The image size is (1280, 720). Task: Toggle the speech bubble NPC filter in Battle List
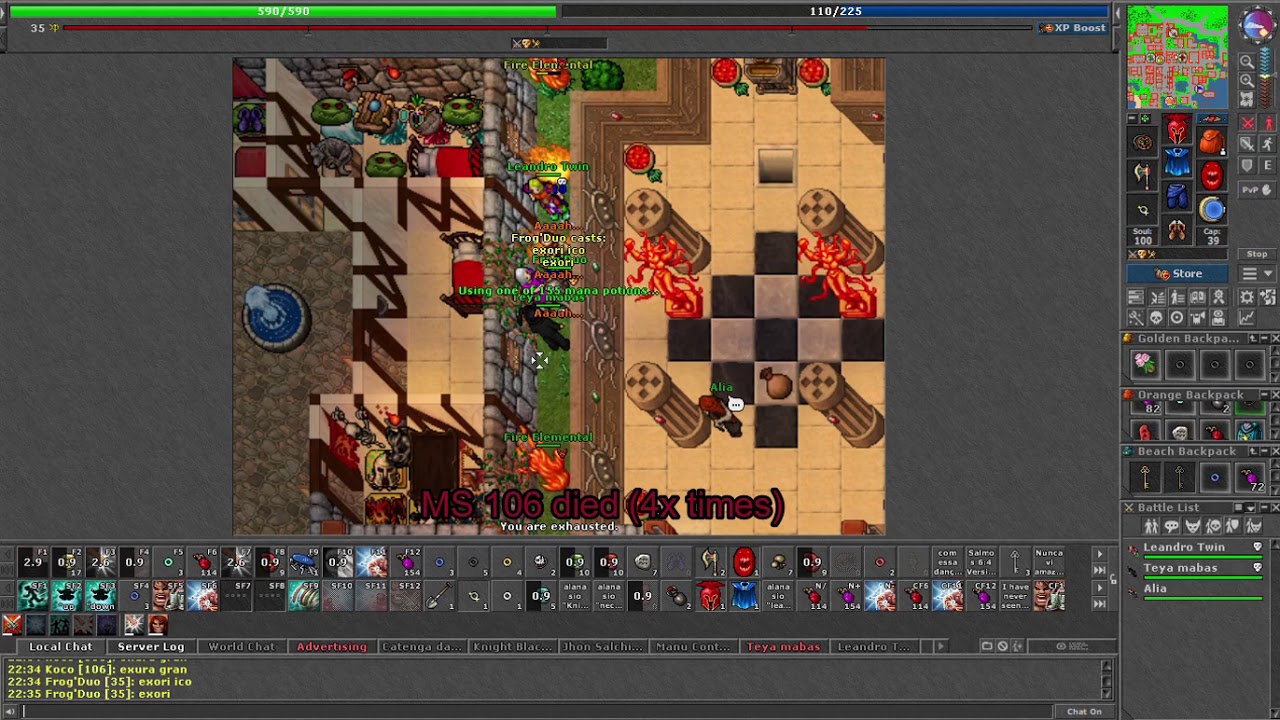1171,526
